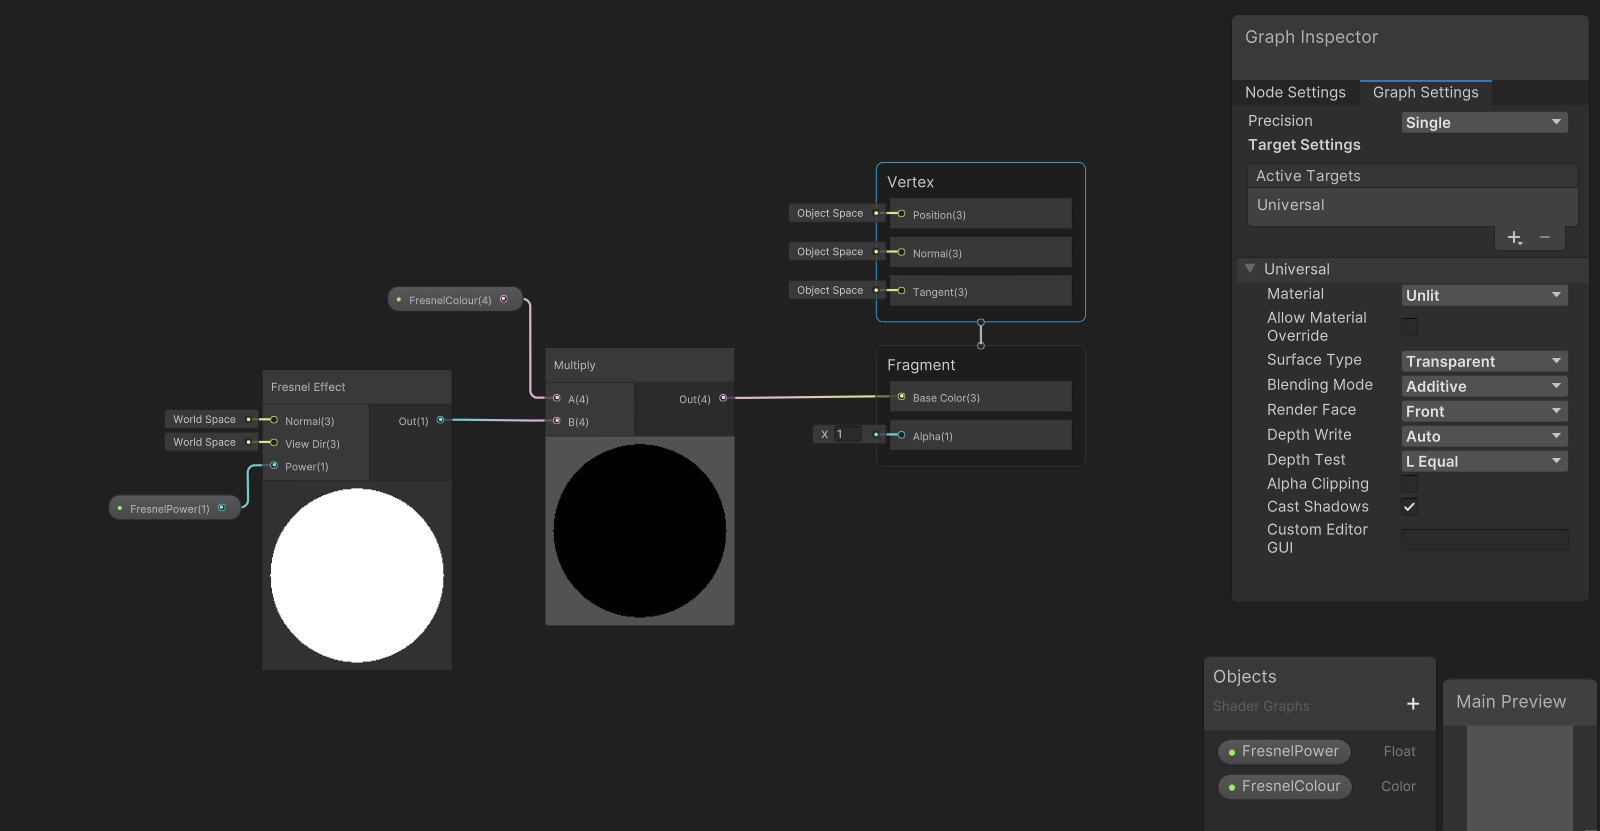The height and width of the screenshot is (831, 1600).
Task: Select the Vertex block title
Action: [x=910, y=182]
